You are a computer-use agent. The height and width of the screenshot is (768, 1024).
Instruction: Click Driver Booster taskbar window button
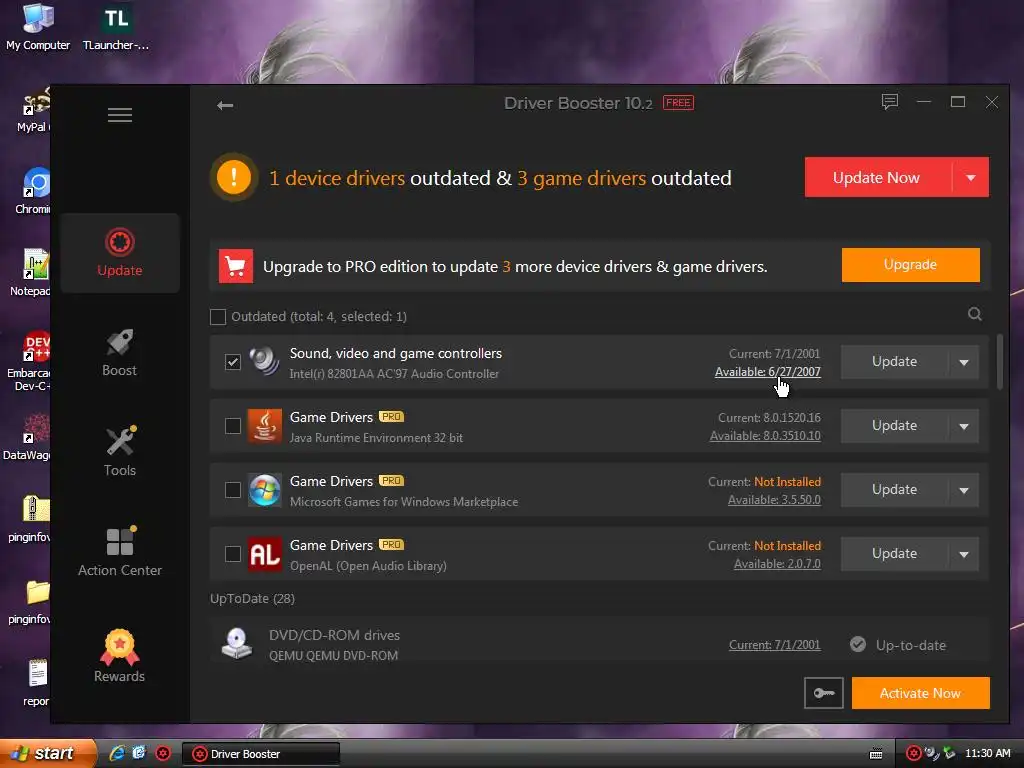[261, 754]
